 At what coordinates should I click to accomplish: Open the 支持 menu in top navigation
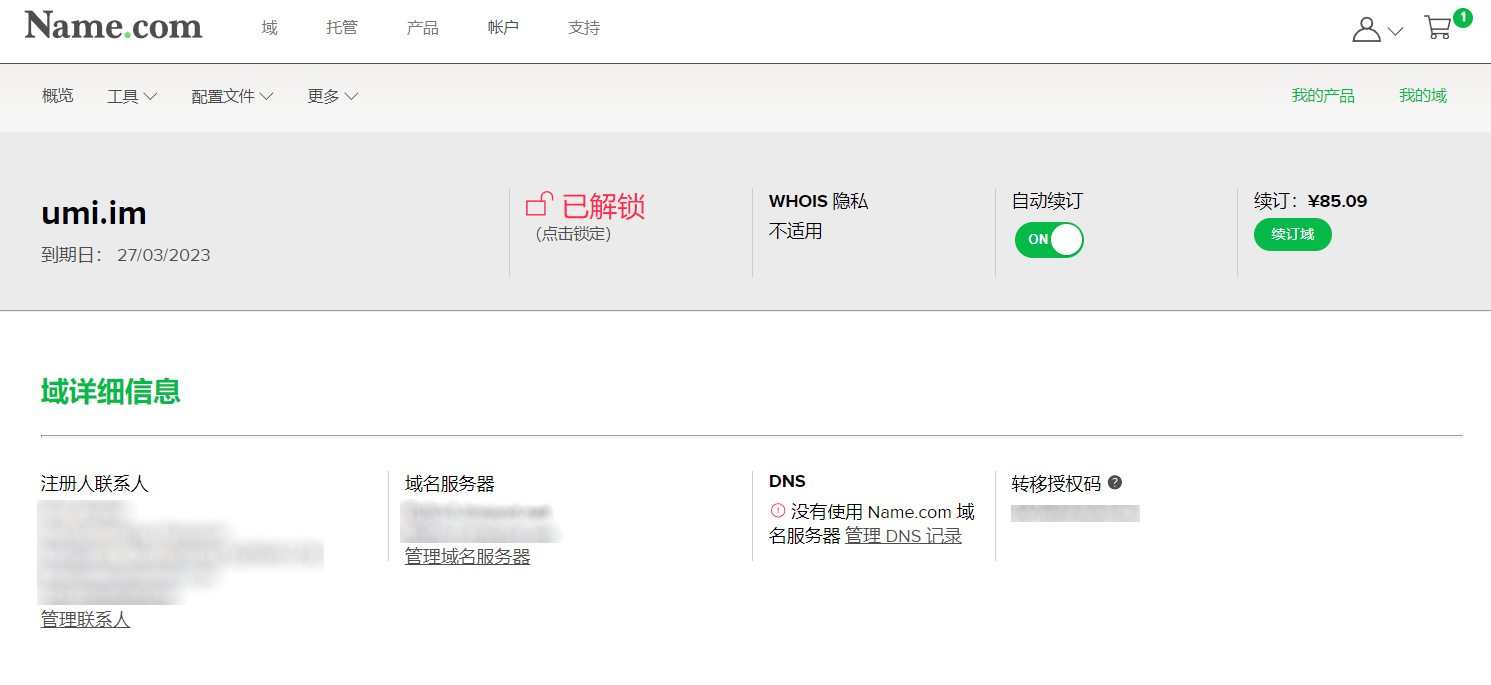coord(584,28)
